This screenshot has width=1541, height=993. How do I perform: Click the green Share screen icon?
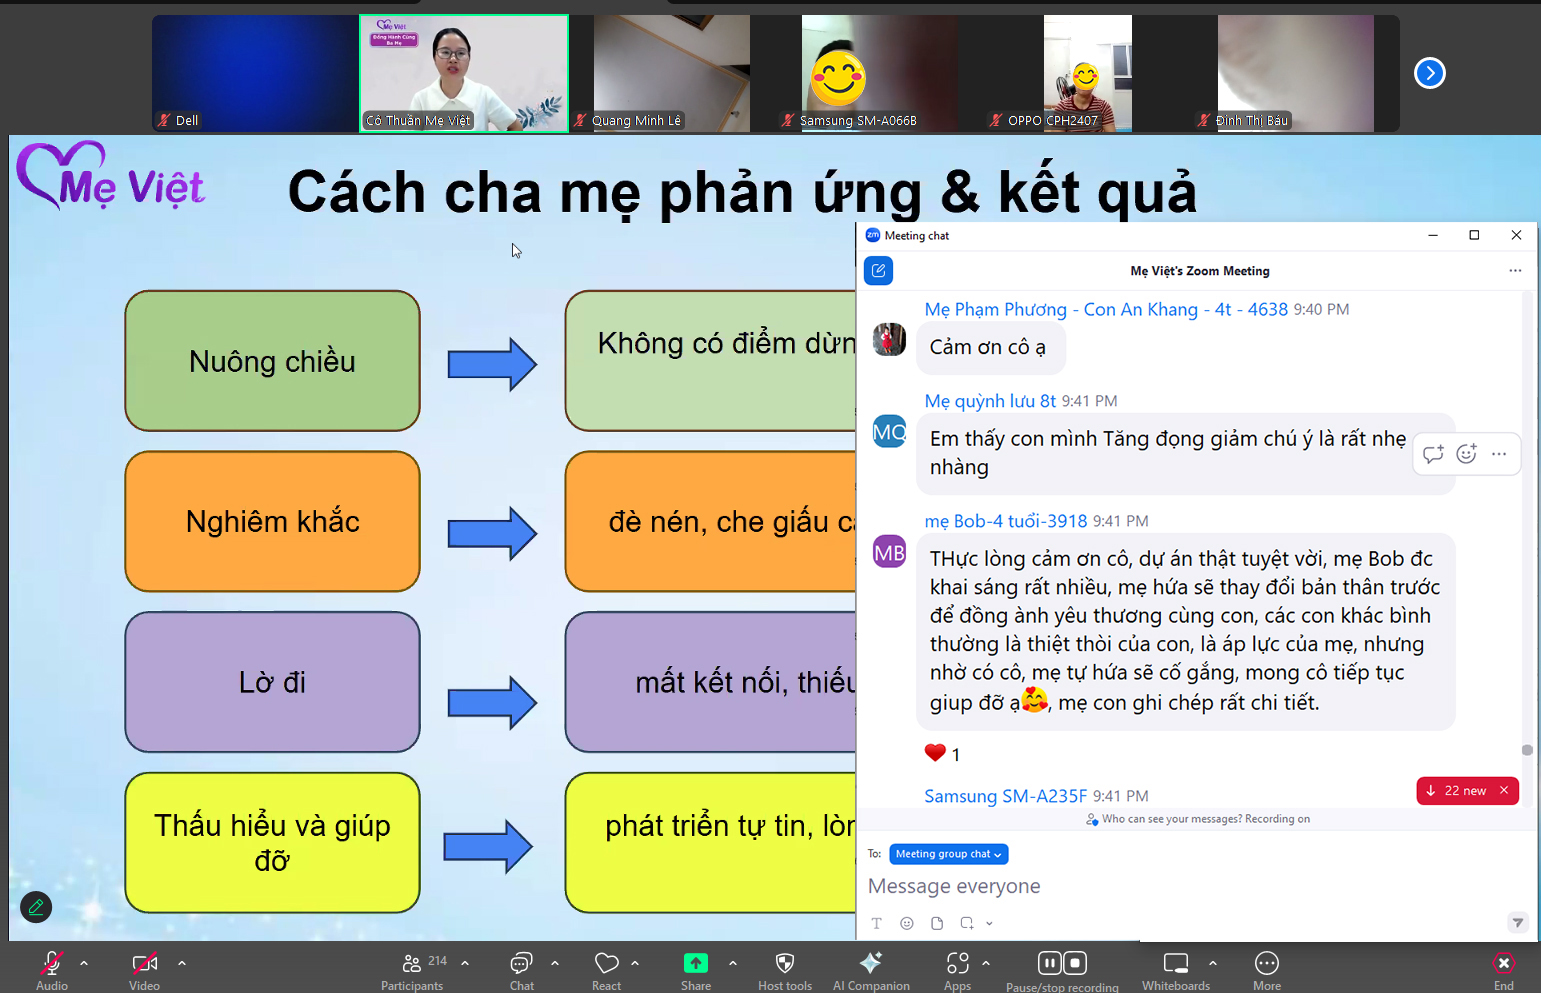(x=696, y=963)
